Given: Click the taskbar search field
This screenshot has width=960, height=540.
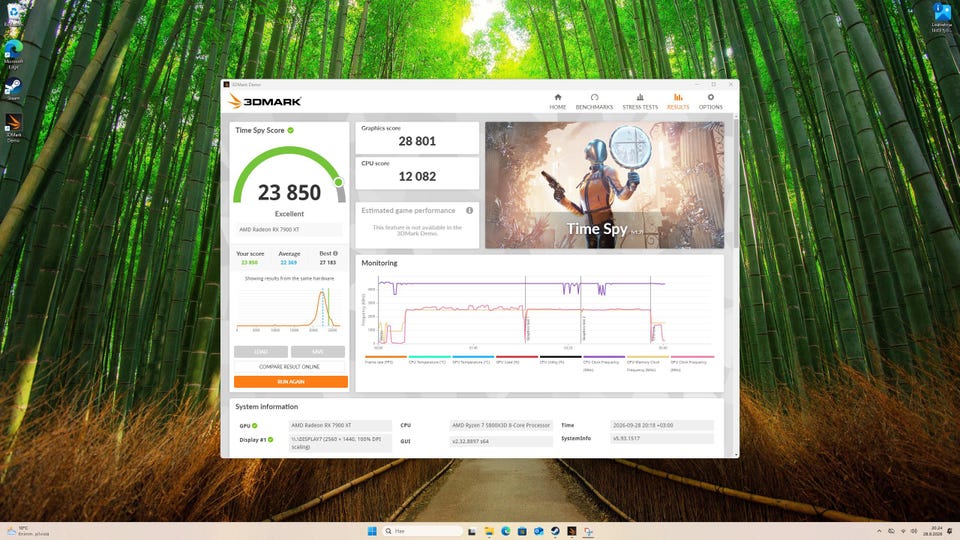Looking at the screenshot, I should coord(422,531).
